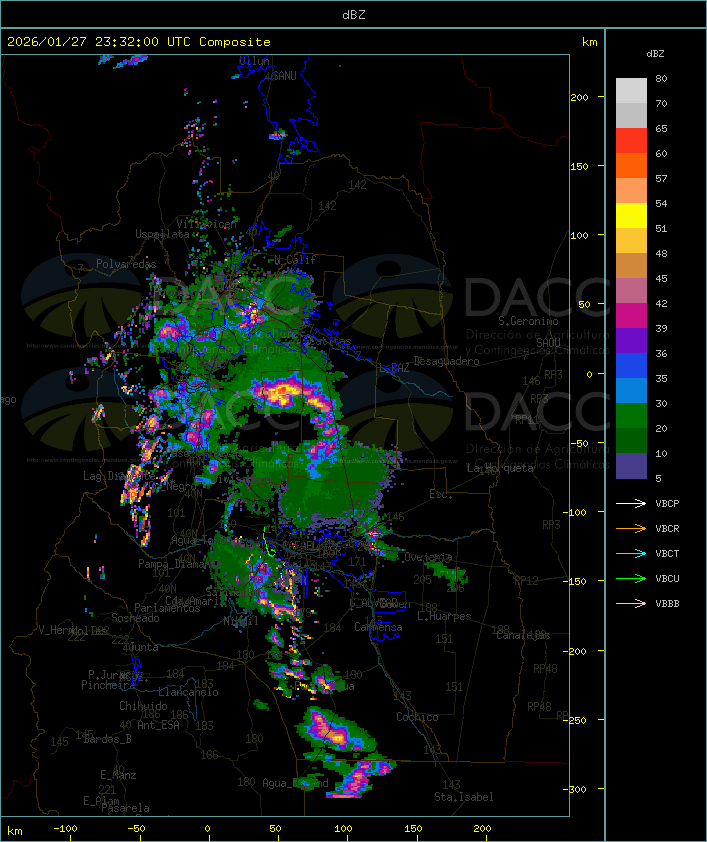Click the Canalejas map label
Image resolution: width=707 pixels, height=842 pixels.
point(523,635)
